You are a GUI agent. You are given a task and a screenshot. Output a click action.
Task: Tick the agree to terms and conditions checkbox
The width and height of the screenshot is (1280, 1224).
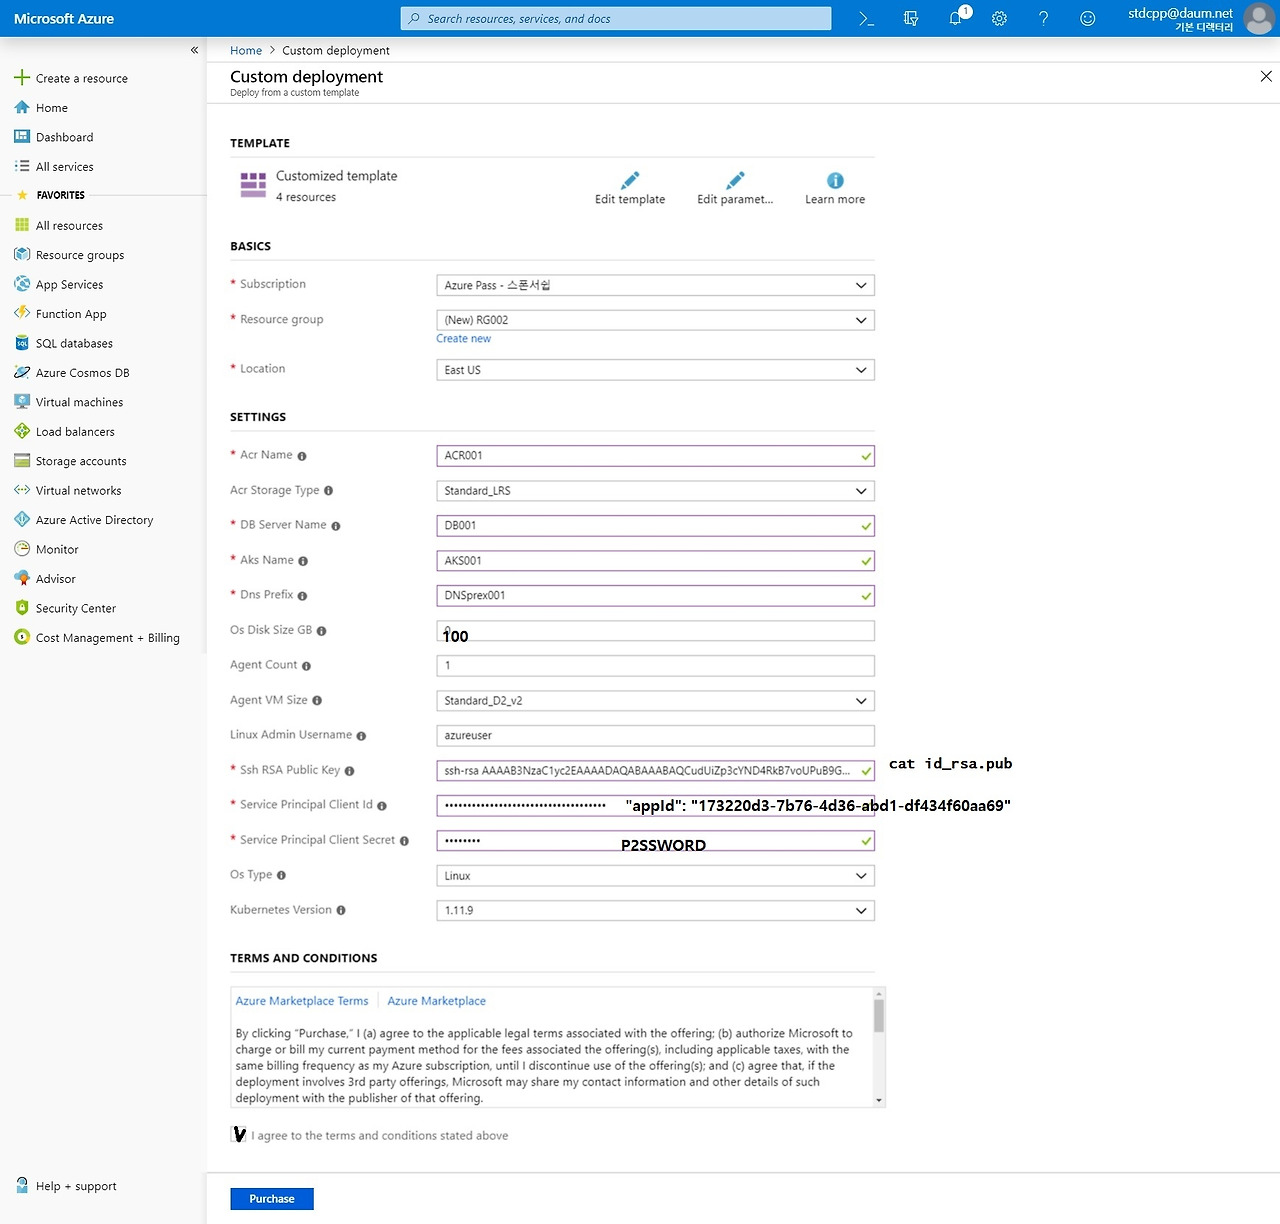click(239, 1135)
